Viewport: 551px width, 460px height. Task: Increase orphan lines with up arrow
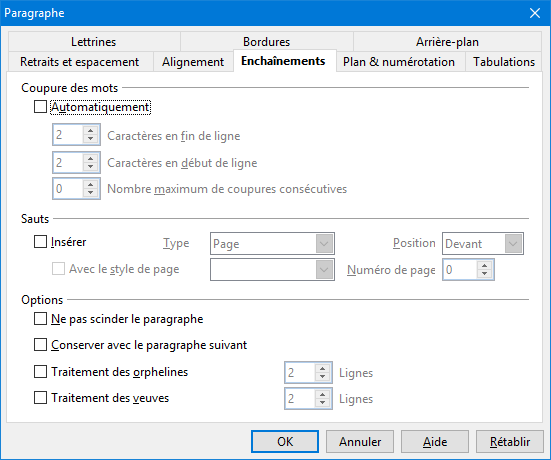[322, 369]
